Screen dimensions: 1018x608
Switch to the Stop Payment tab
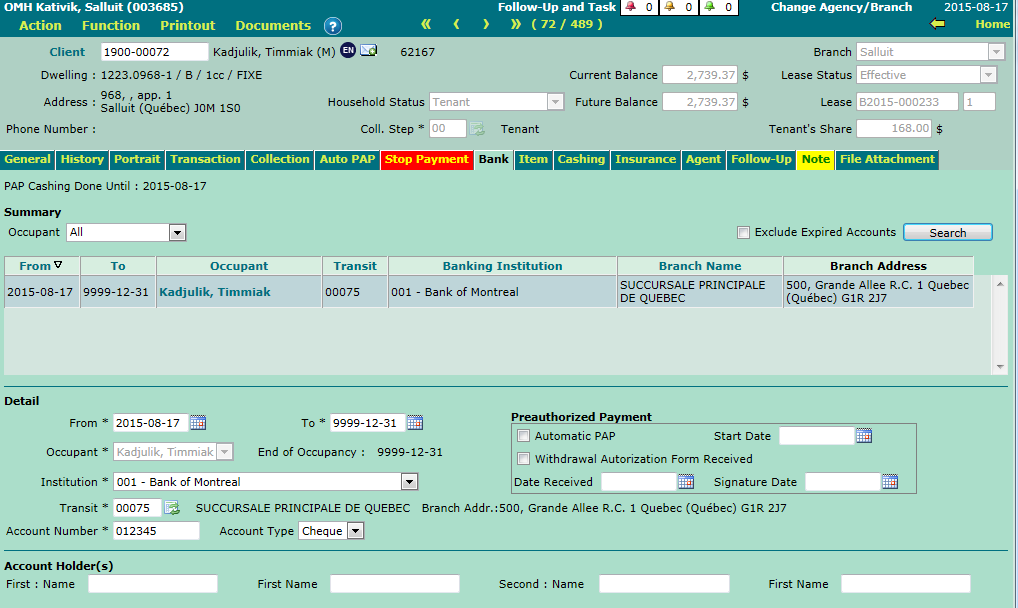point(426,160)
